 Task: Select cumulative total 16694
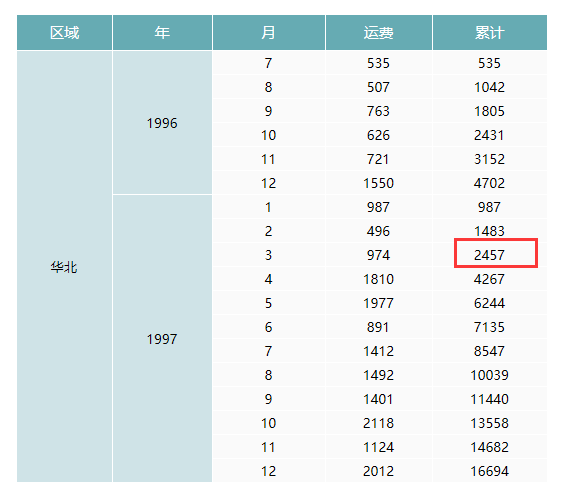click(x=489, y=471)
